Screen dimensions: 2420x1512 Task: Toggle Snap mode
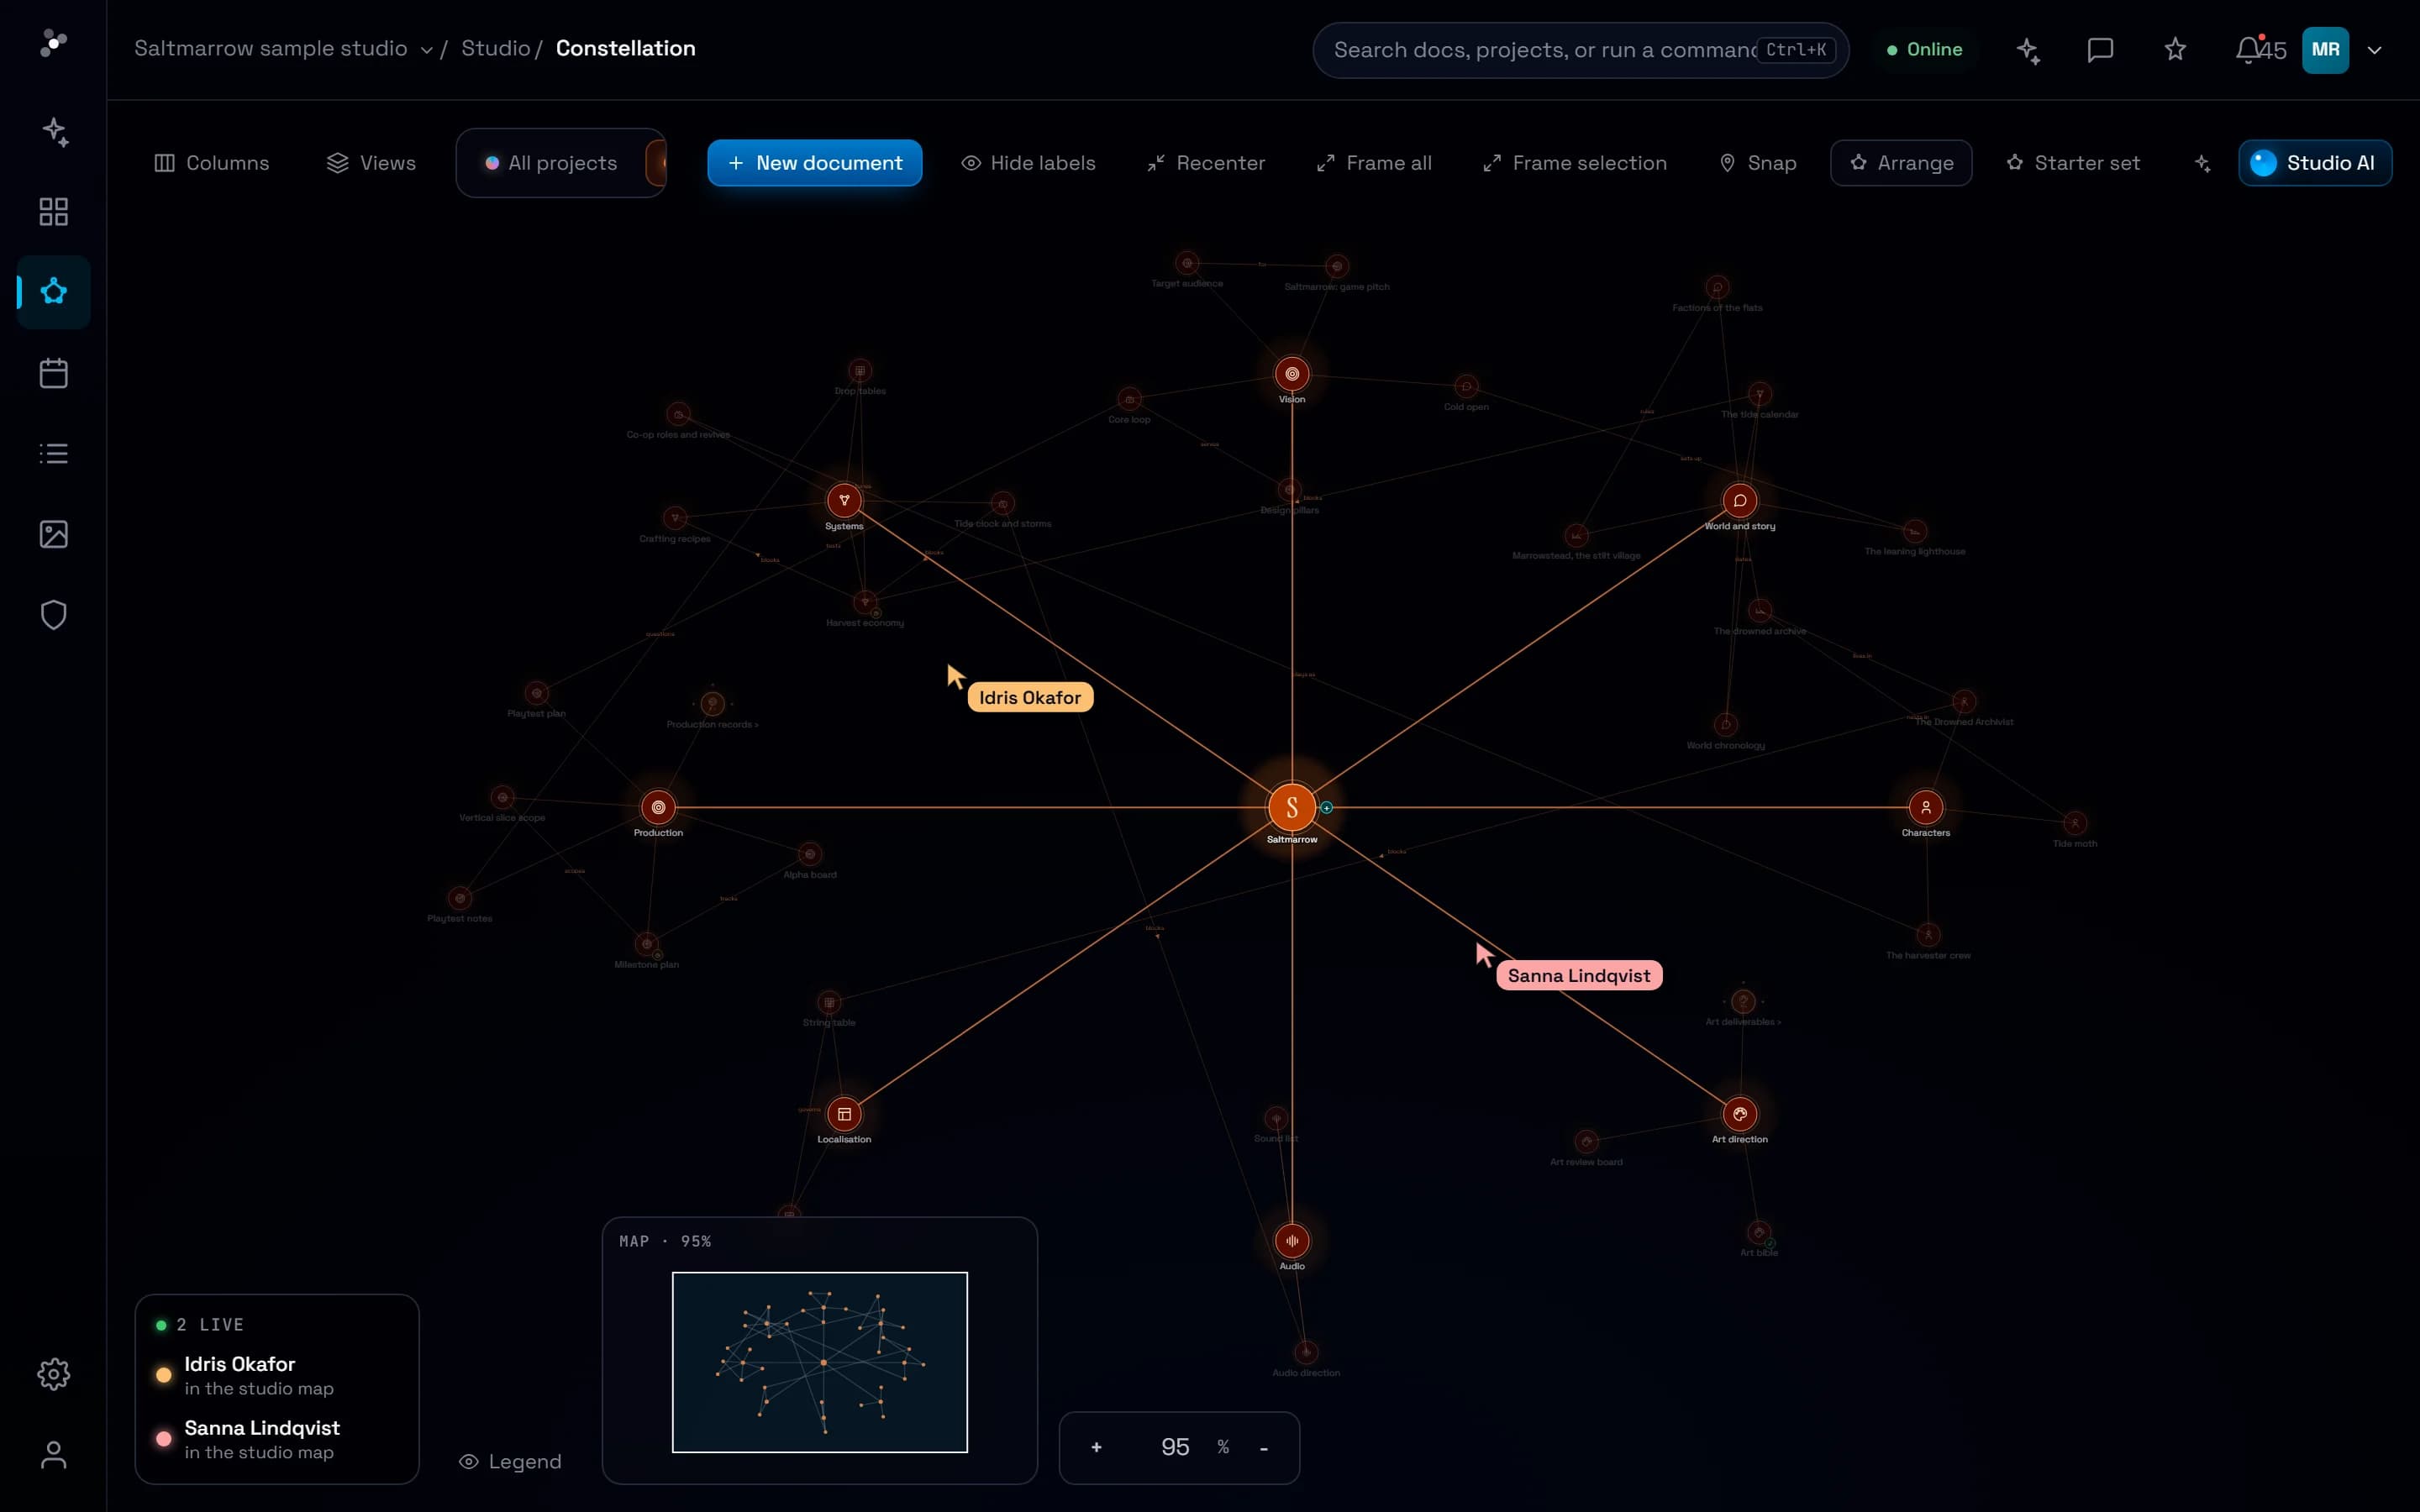coord(1758,163)
